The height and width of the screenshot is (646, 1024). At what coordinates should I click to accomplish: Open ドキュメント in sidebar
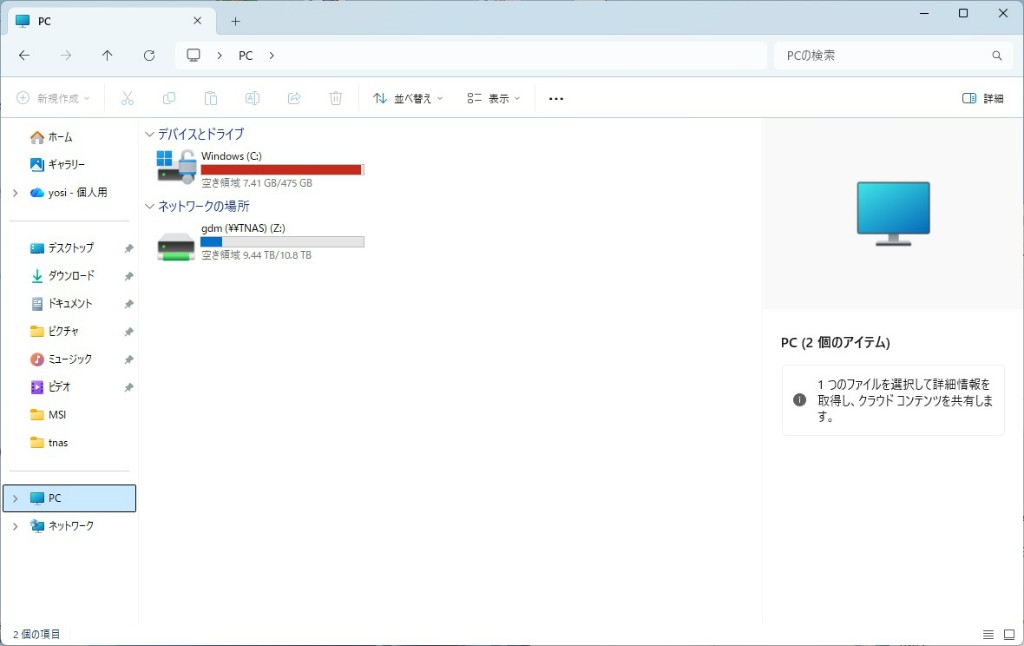pos(61,304)
